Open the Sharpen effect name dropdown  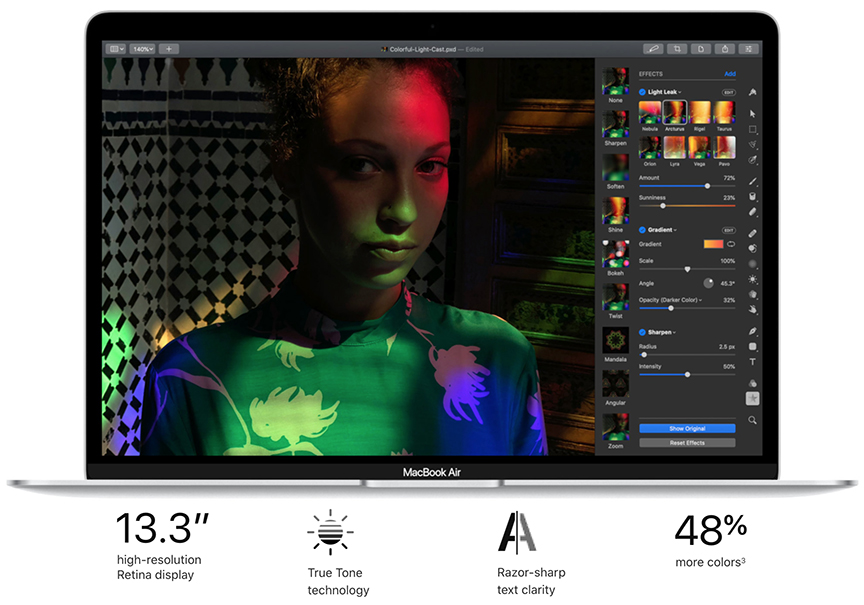coord(662,332)
